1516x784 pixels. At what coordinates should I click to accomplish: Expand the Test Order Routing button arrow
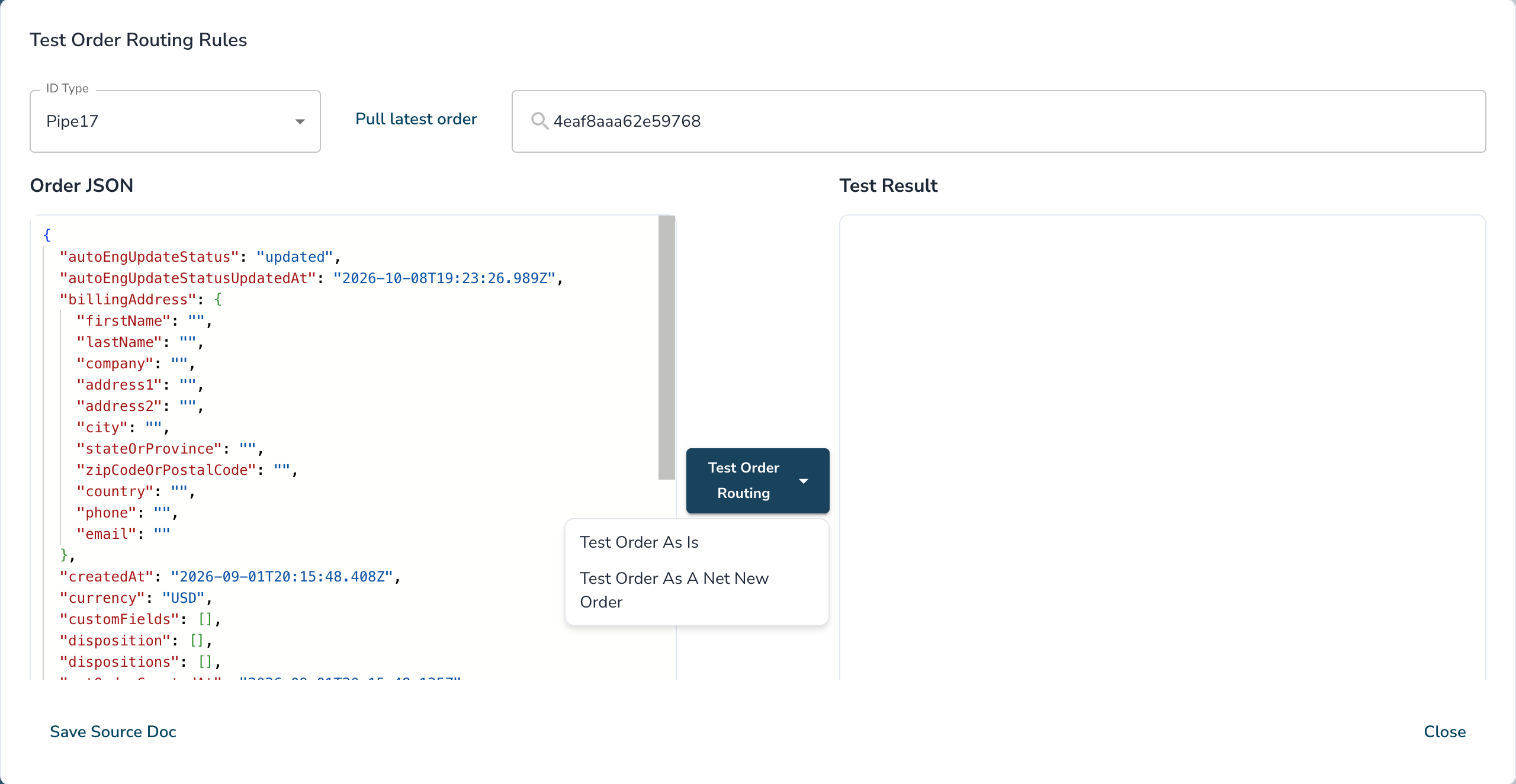point(804,481)
